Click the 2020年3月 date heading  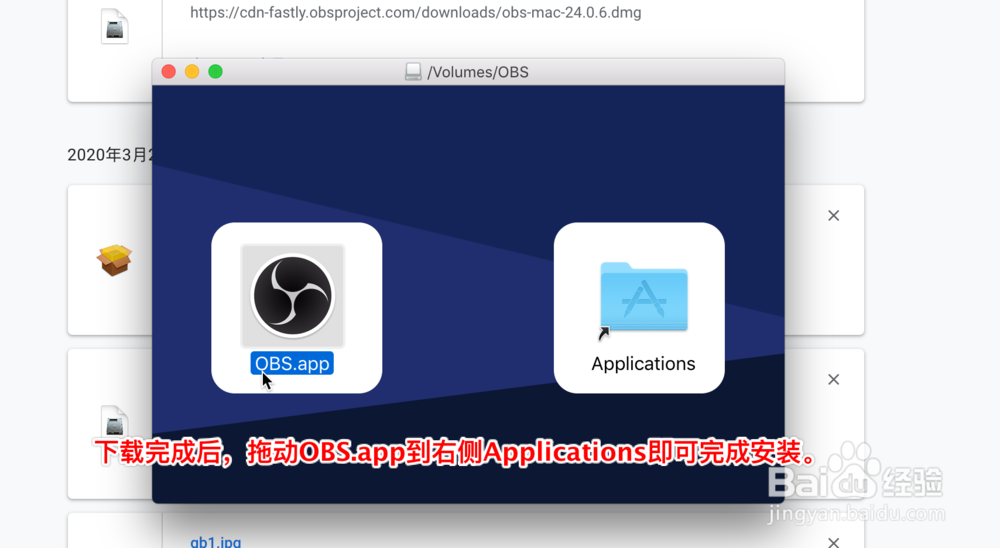pyautogui.click(x=110, y=155)
